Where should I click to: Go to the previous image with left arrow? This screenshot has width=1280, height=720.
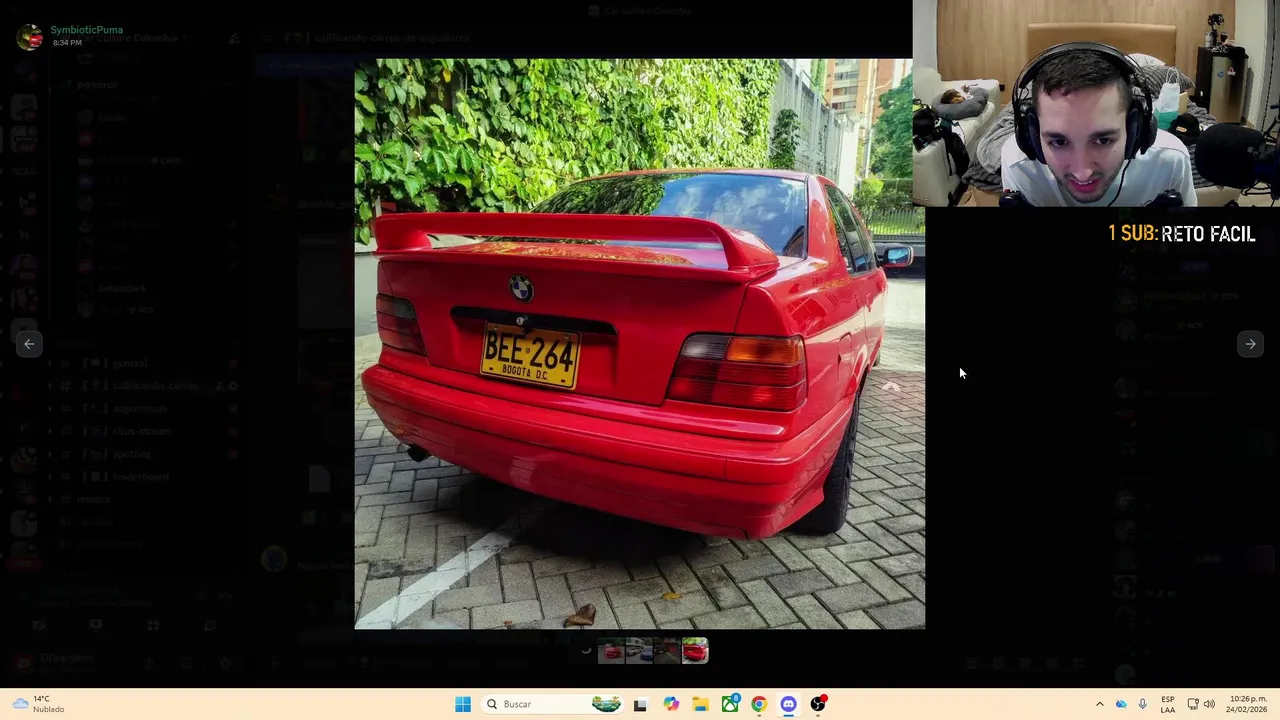click(x=29, y=343)
